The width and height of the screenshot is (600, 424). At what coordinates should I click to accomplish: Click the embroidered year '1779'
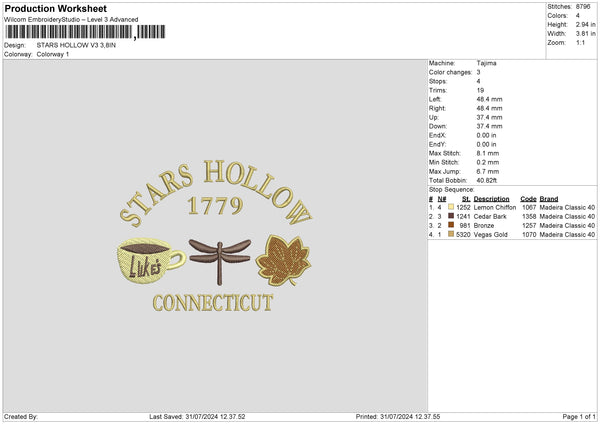pos(215,206)
